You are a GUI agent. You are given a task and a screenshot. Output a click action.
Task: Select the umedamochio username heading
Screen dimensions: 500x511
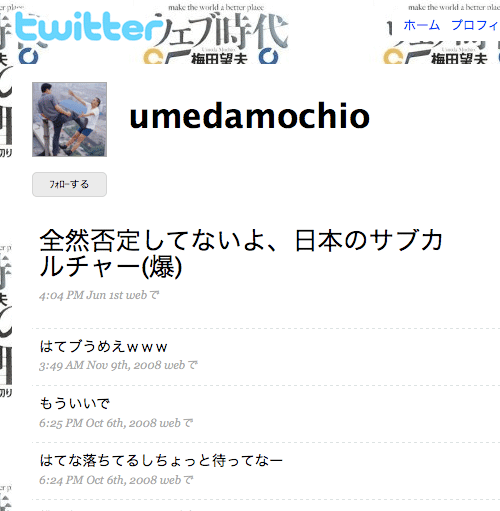coord(250,116)
